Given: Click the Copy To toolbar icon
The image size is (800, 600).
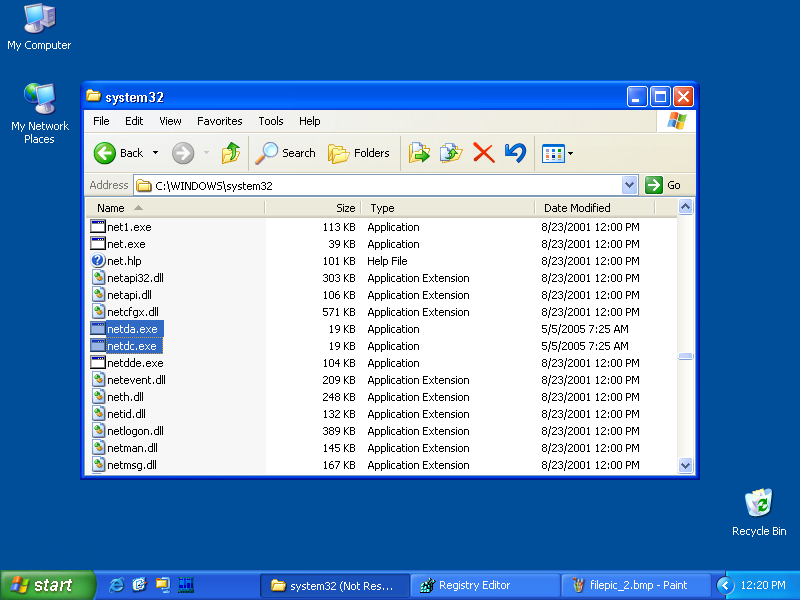Looking at the screenshot, I should pos(451,153).
